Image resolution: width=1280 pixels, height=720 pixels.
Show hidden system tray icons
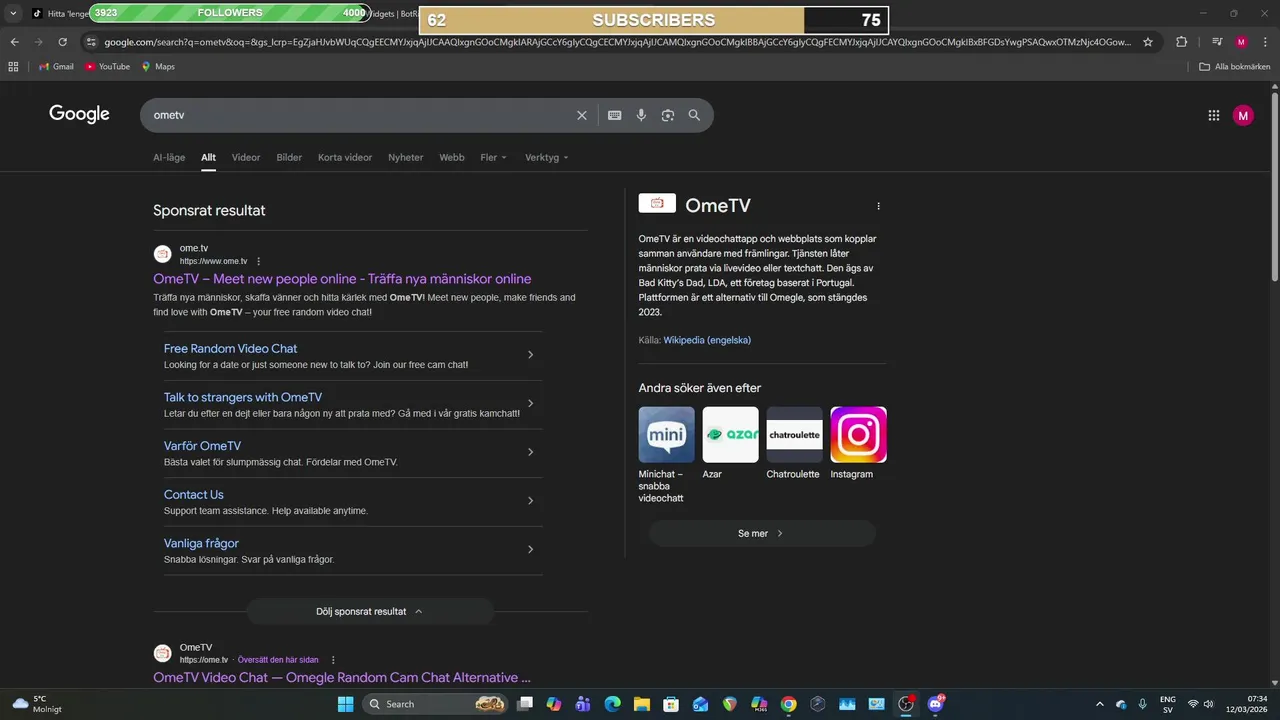1100,704
